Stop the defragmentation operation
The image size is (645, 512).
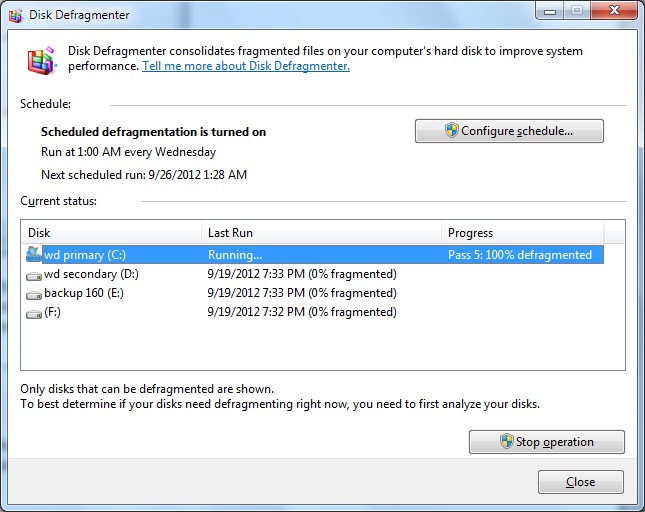tap(547, 442)
